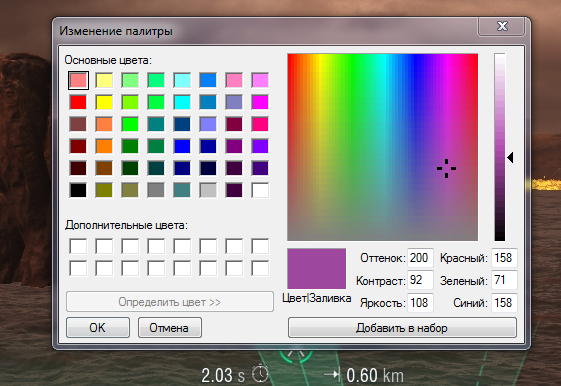The width and height of the screenshot is (561, 386).
Task: Choose the periwinkle blue basic color swatch
Action: (208, 124)
